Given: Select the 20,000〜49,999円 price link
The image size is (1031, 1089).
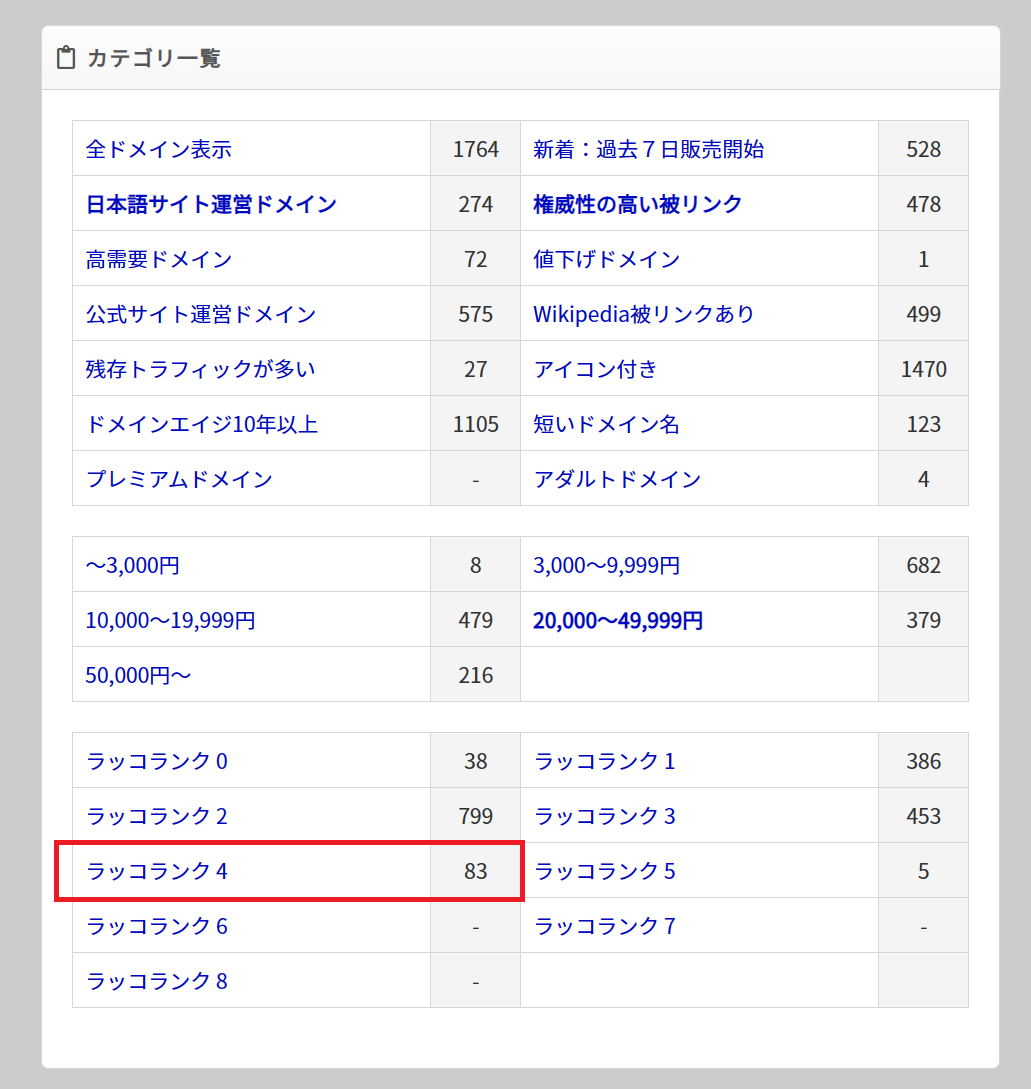Looking at the screenshot, I should point(617,621).
